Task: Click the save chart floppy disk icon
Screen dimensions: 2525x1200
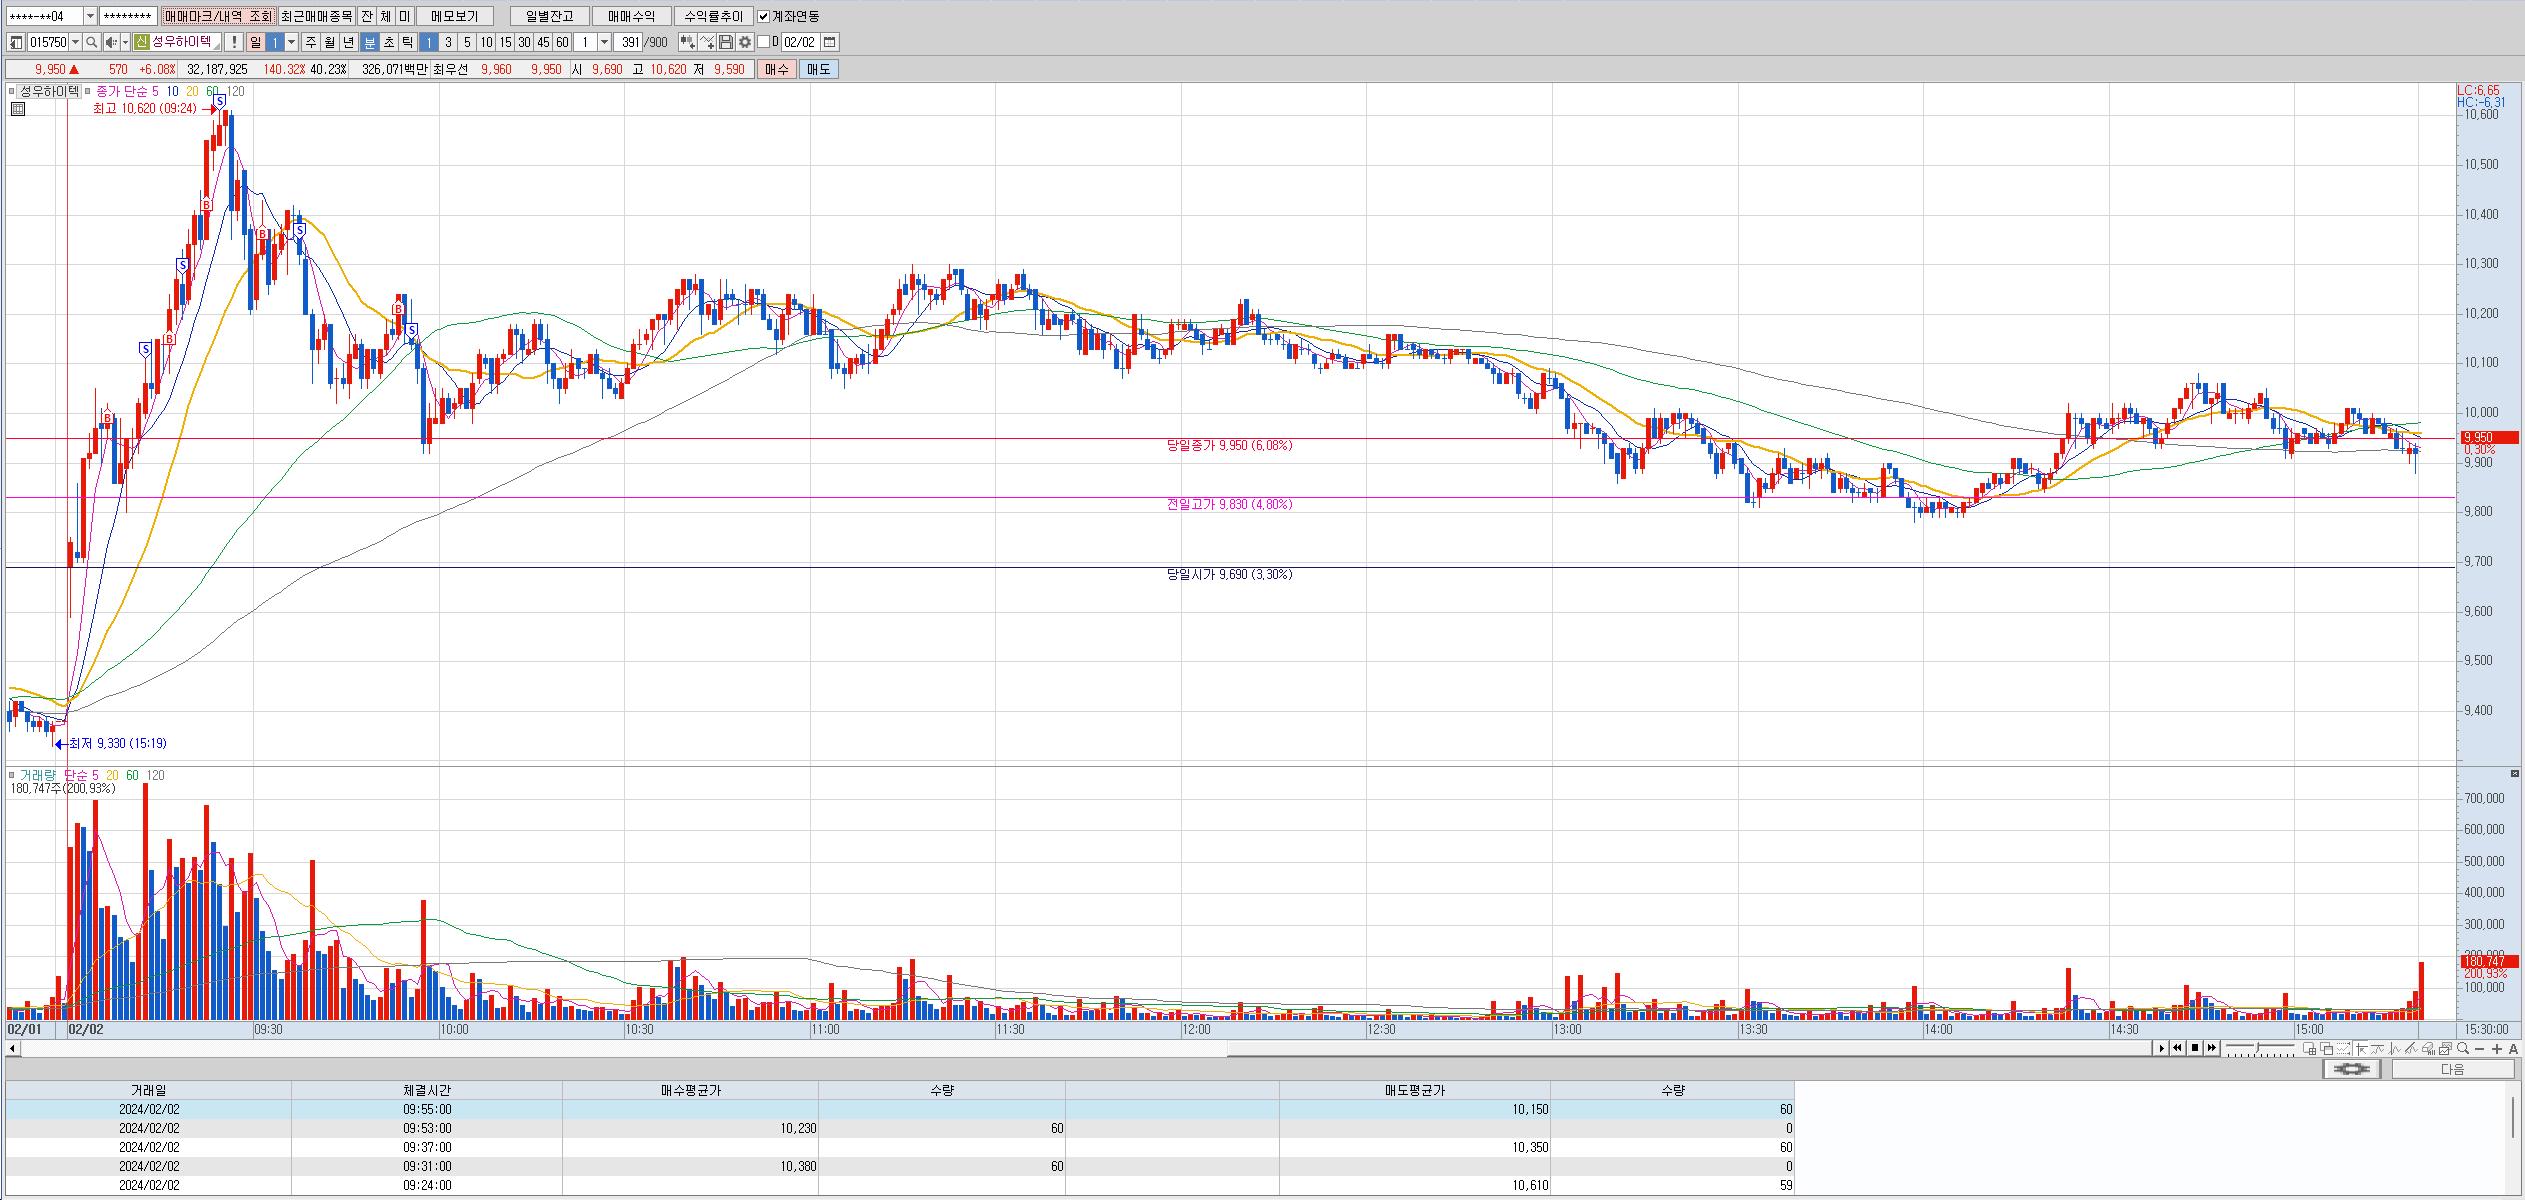Action: (727, 42)
